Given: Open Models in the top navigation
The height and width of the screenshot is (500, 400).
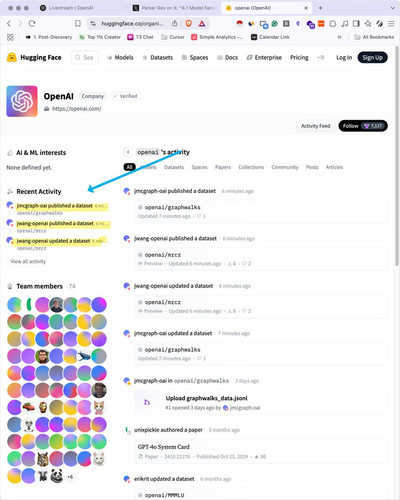Looking at the screenshot, I should [120, 57].
